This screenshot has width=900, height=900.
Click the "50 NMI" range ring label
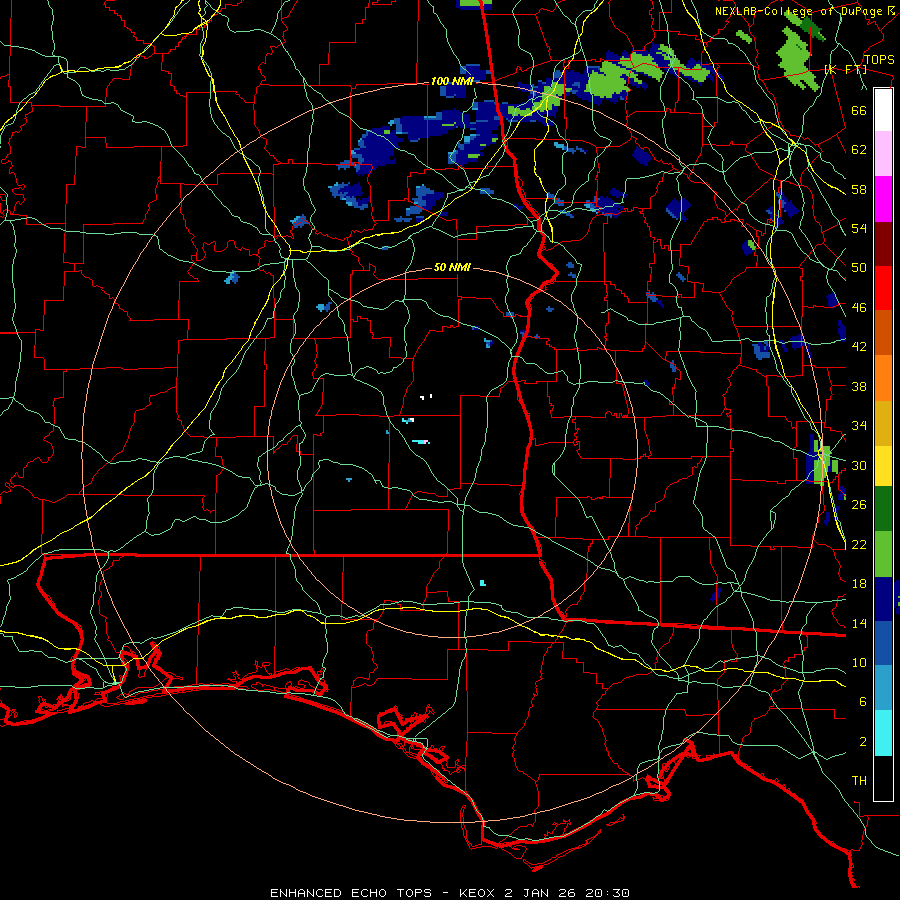point(452,267)
